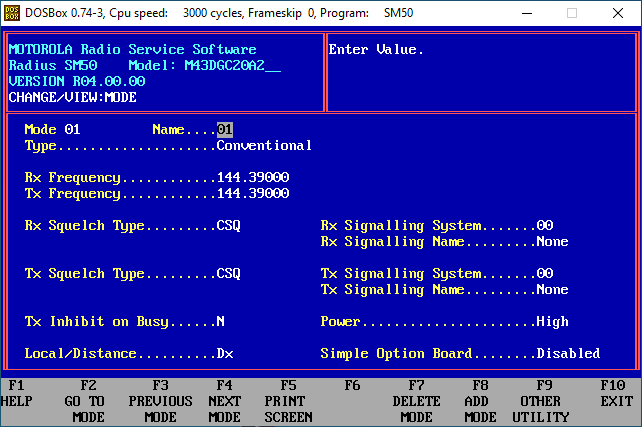
Task: Click the Rx Frequency label
Action: (x=72, y=178)
